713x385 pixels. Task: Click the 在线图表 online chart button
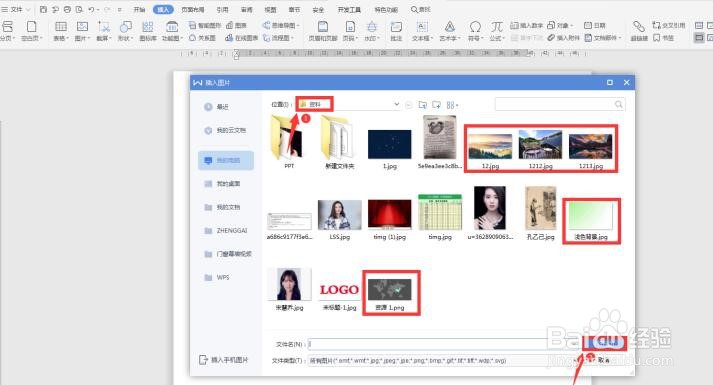(x=241, y=38)
